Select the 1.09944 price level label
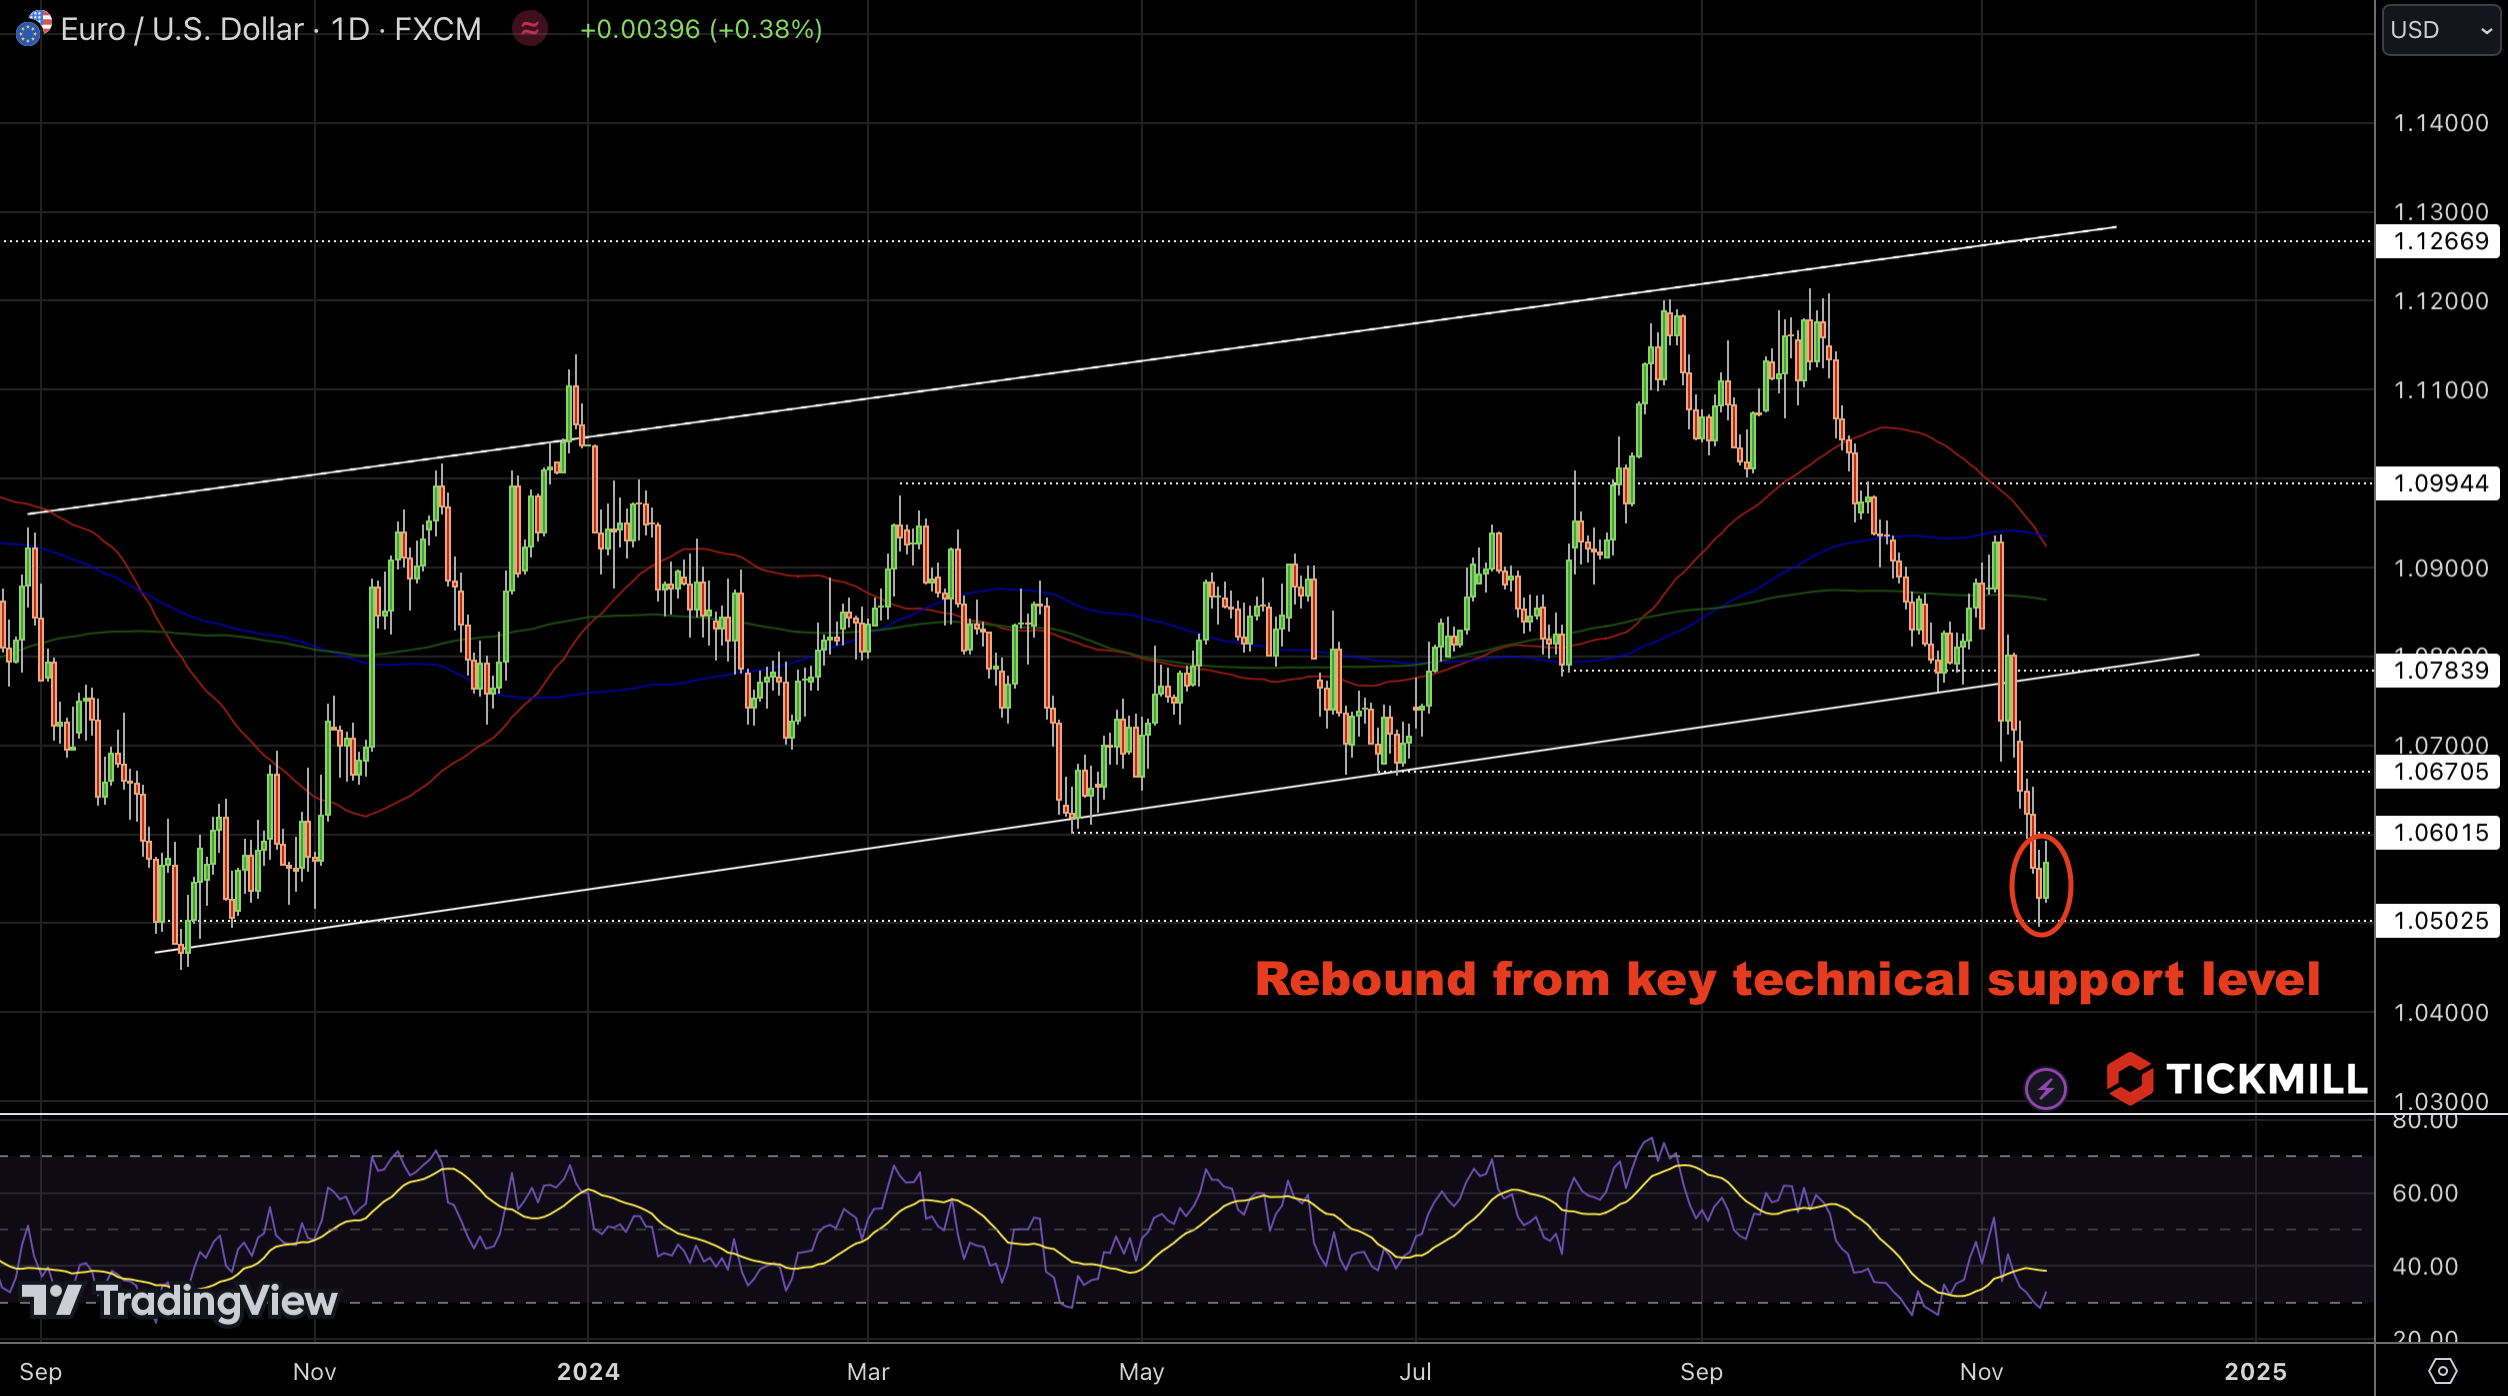This screenshot has width=2508, height=1396. 2438,484
